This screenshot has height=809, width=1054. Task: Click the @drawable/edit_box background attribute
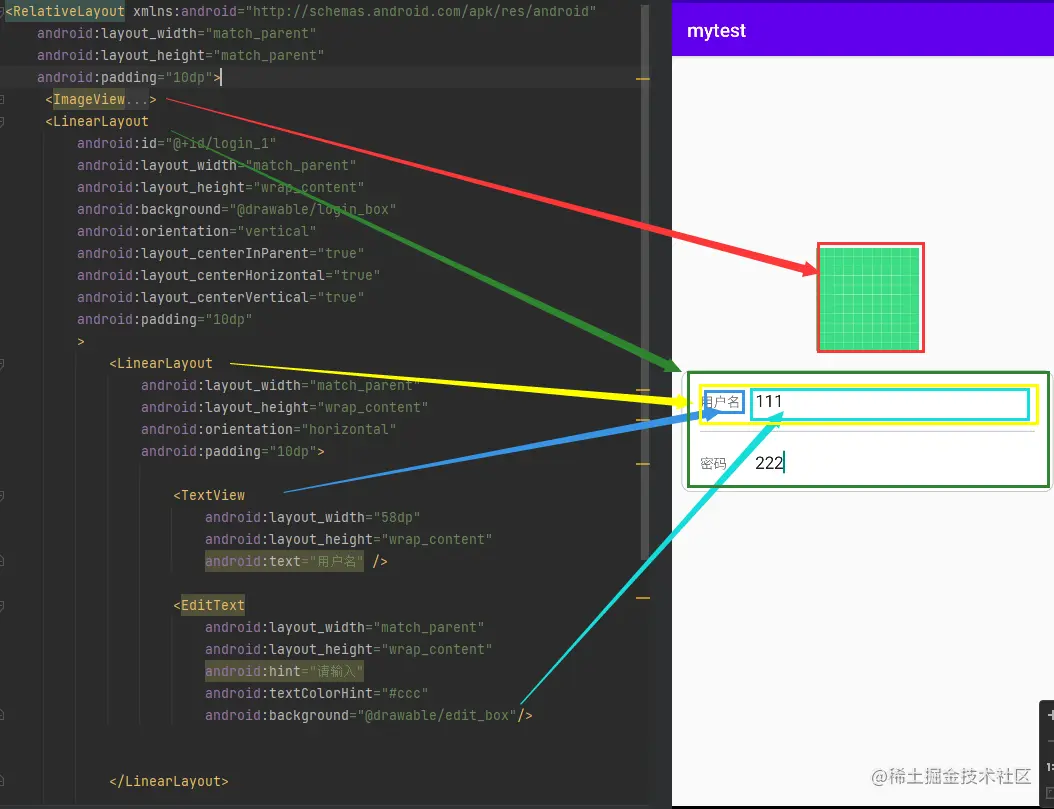(x=360, y=716)
